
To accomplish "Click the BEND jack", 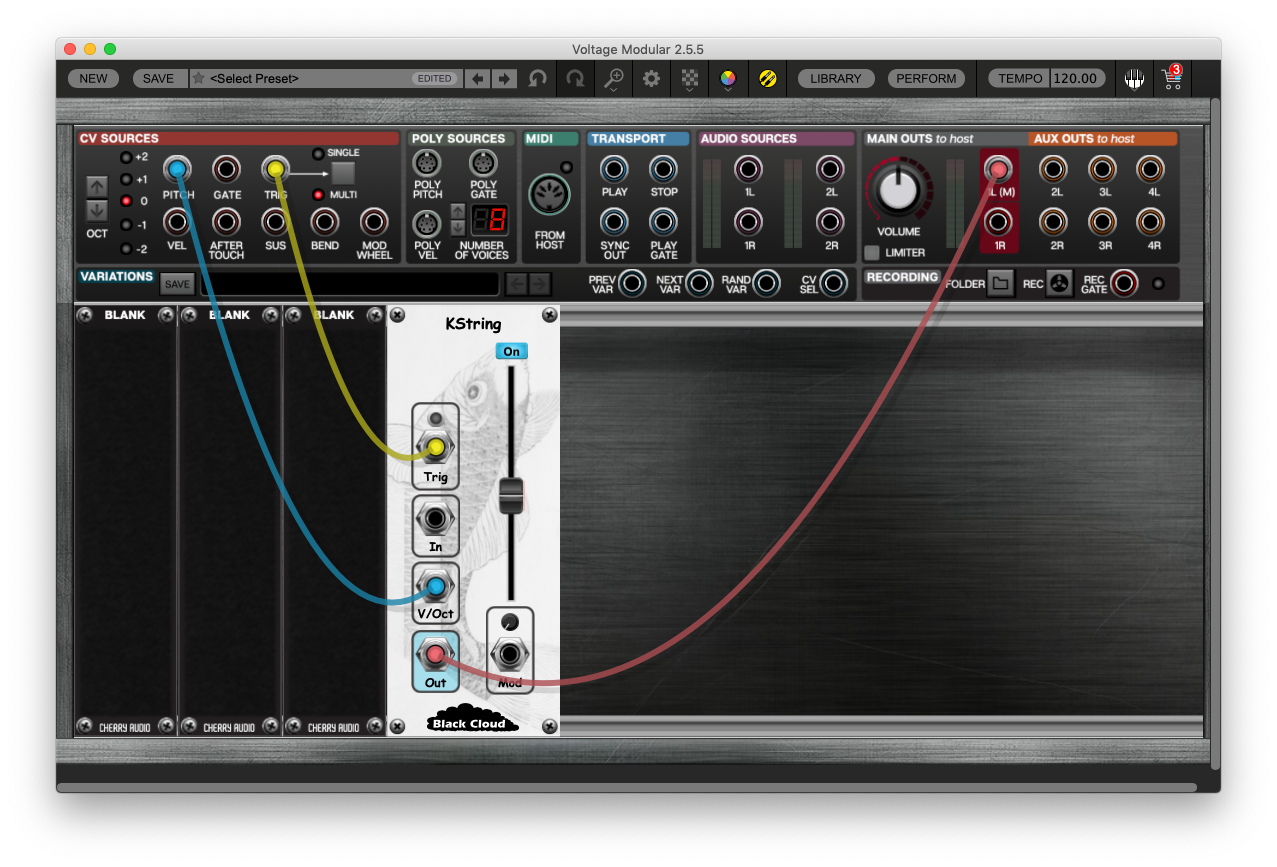I will [324, 222].
